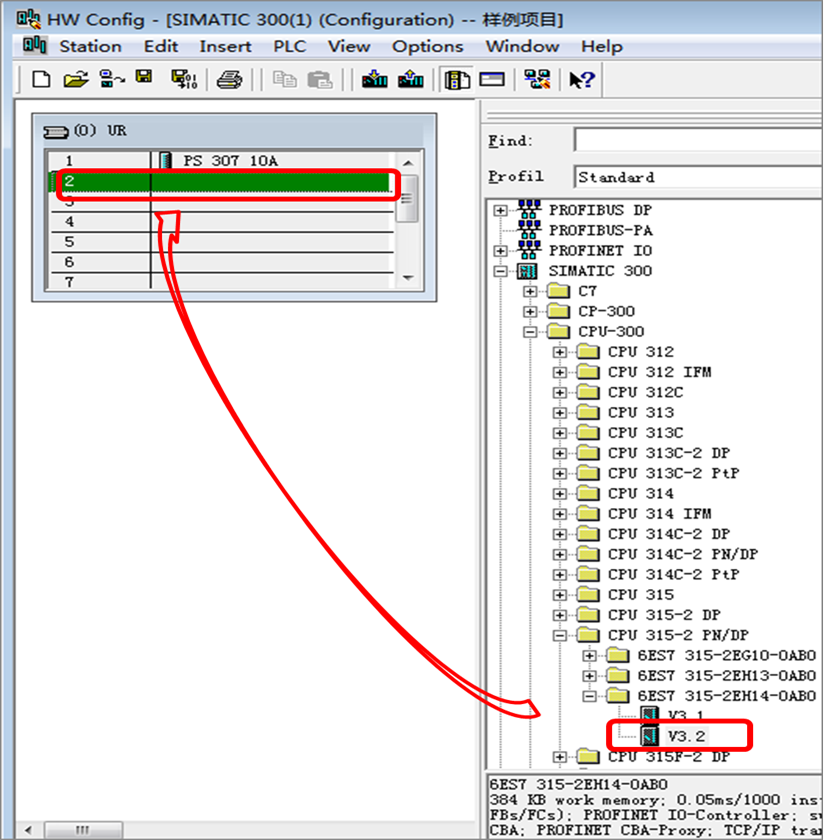Collapse the CPU 315-2 PN/DP node
Image resolution: width=824 pixels, height=840 pixels.
point(559,636)
